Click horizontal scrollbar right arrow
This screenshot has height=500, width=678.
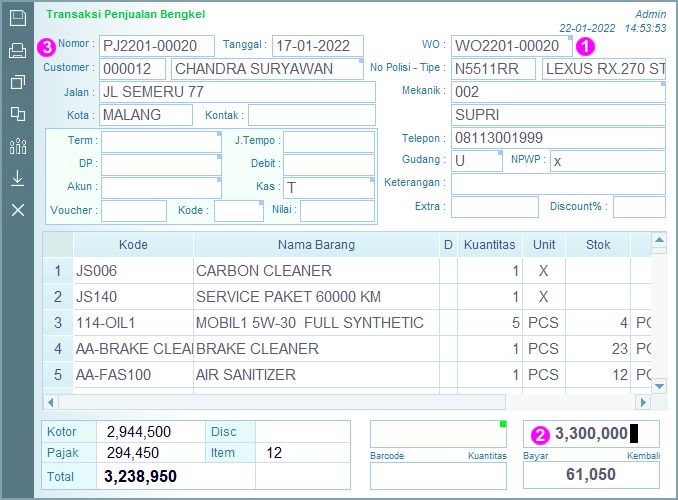pos(641,401)
